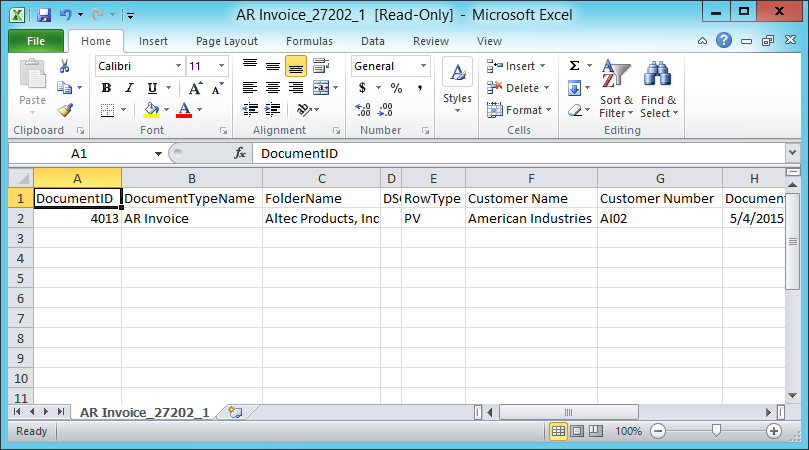Click the Fill down arrow icon

click(574, 88)
